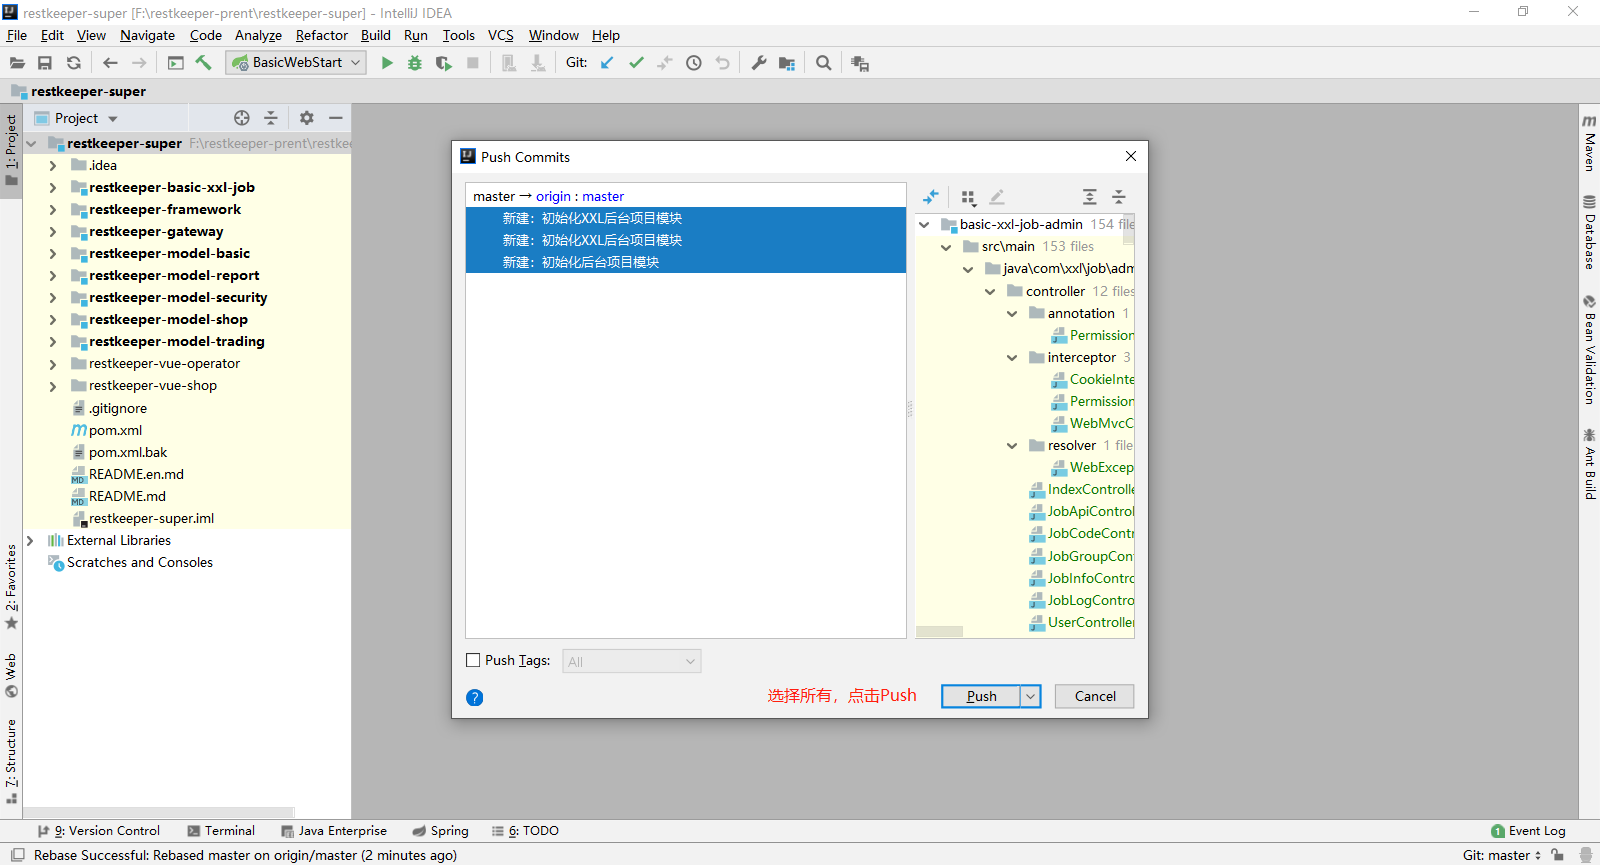The width and height of the screenshot is (1600, 865).
Task: Open Structure side tab
Action: [x=11, y=761]
